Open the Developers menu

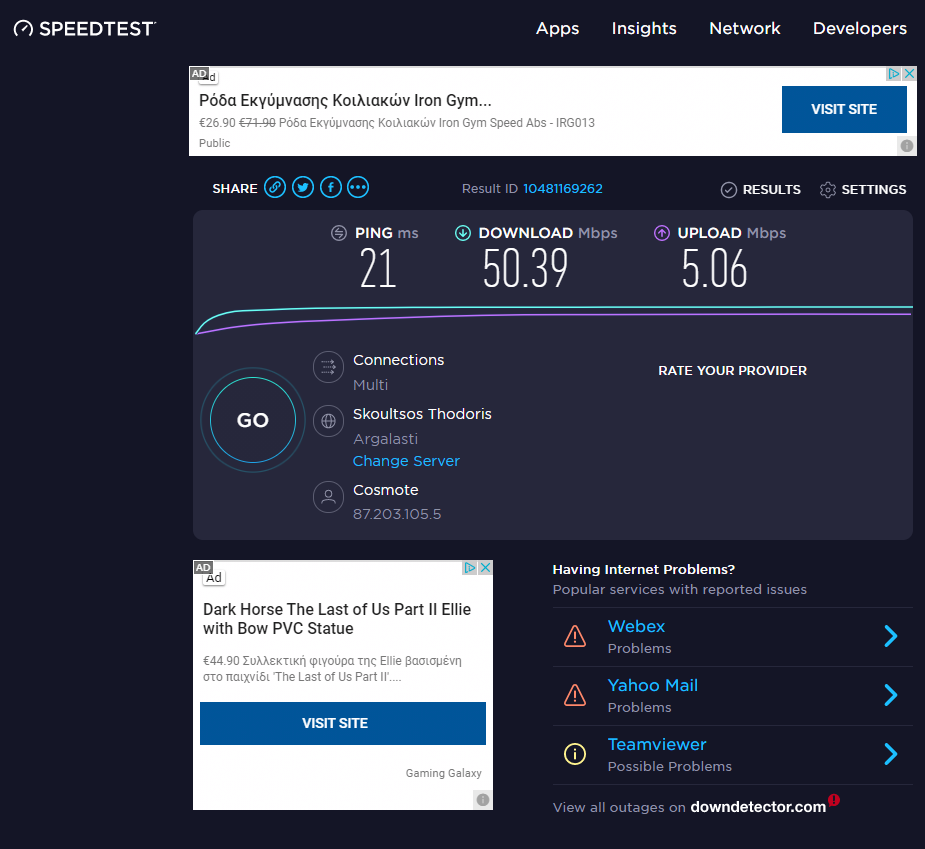click(x=860, y=29)
